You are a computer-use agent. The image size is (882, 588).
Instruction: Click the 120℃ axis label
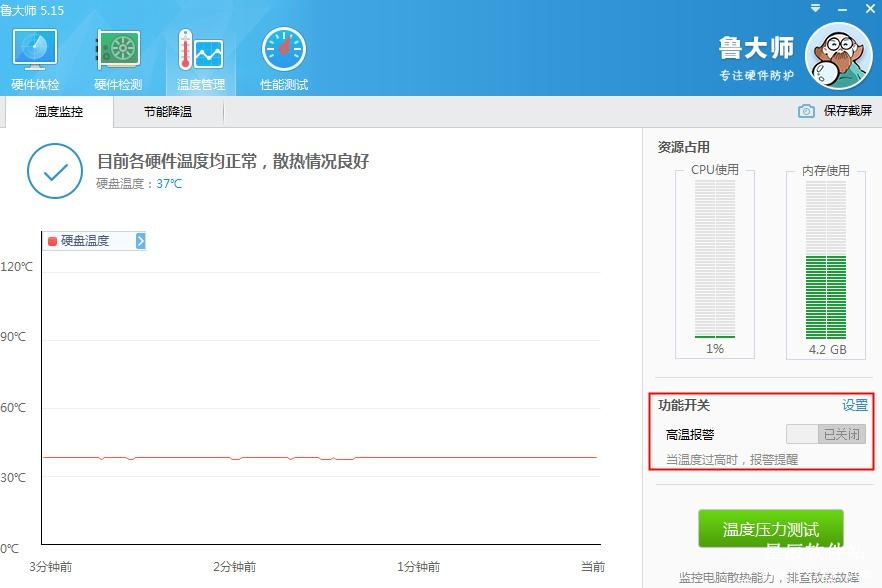pyautogui.click(x=16, y=267)
